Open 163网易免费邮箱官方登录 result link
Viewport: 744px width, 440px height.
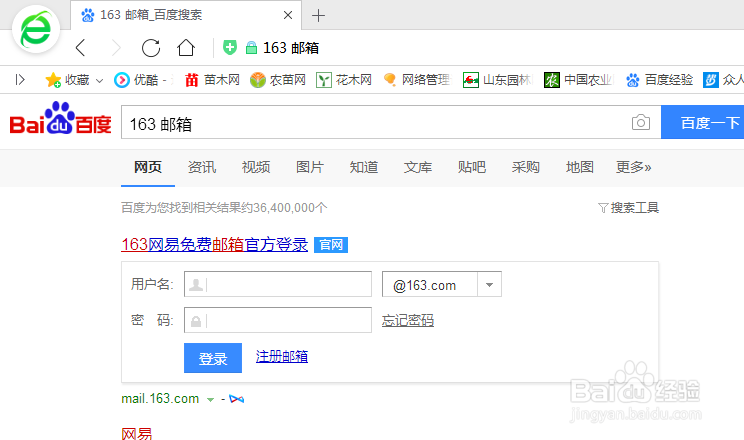pos(214,244)
